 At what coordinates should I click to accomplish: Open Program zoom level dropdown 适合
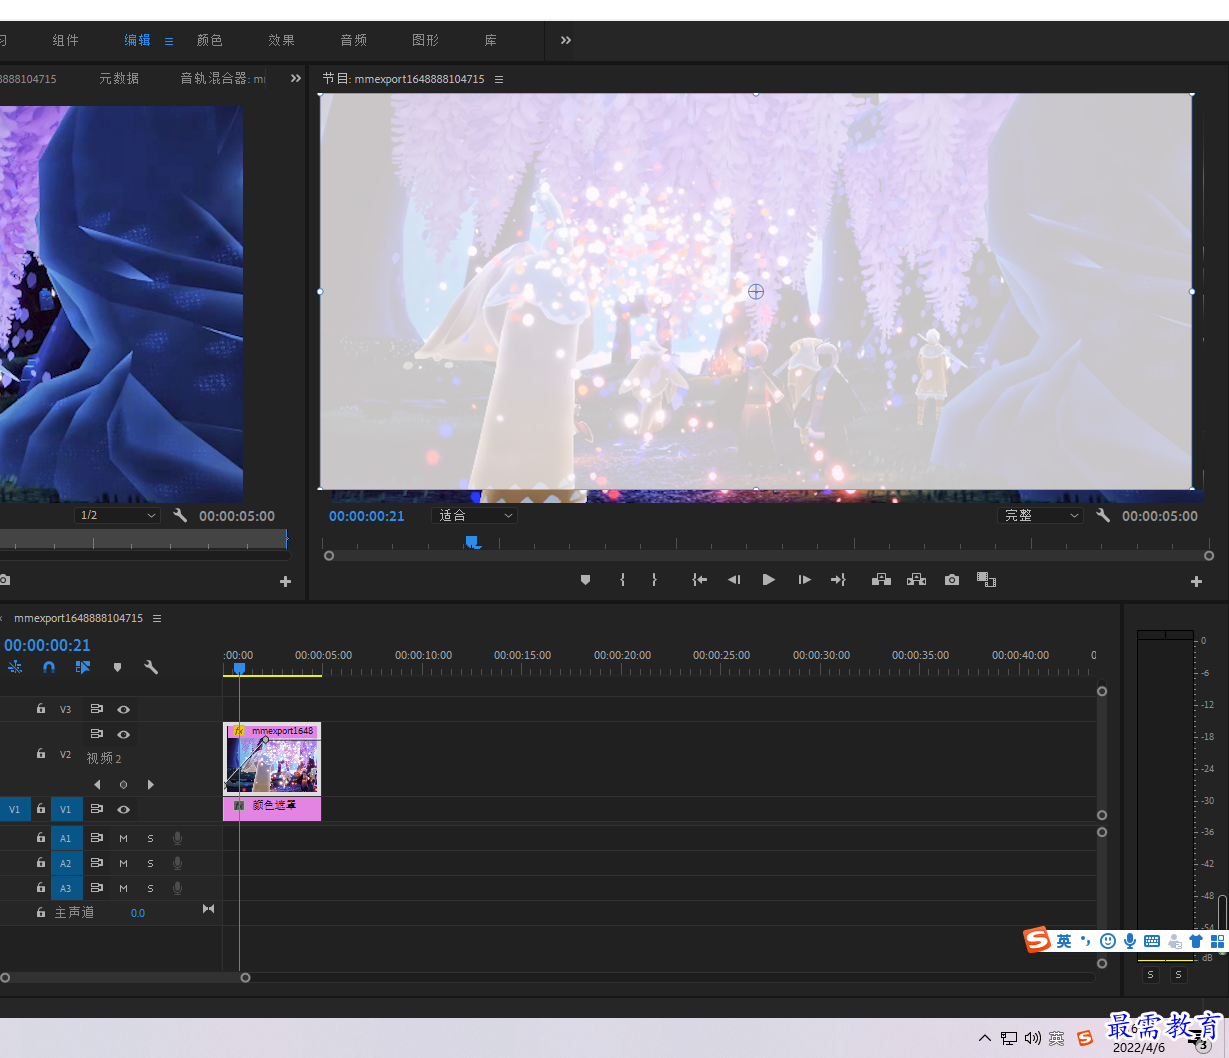[x=474, y=515]
